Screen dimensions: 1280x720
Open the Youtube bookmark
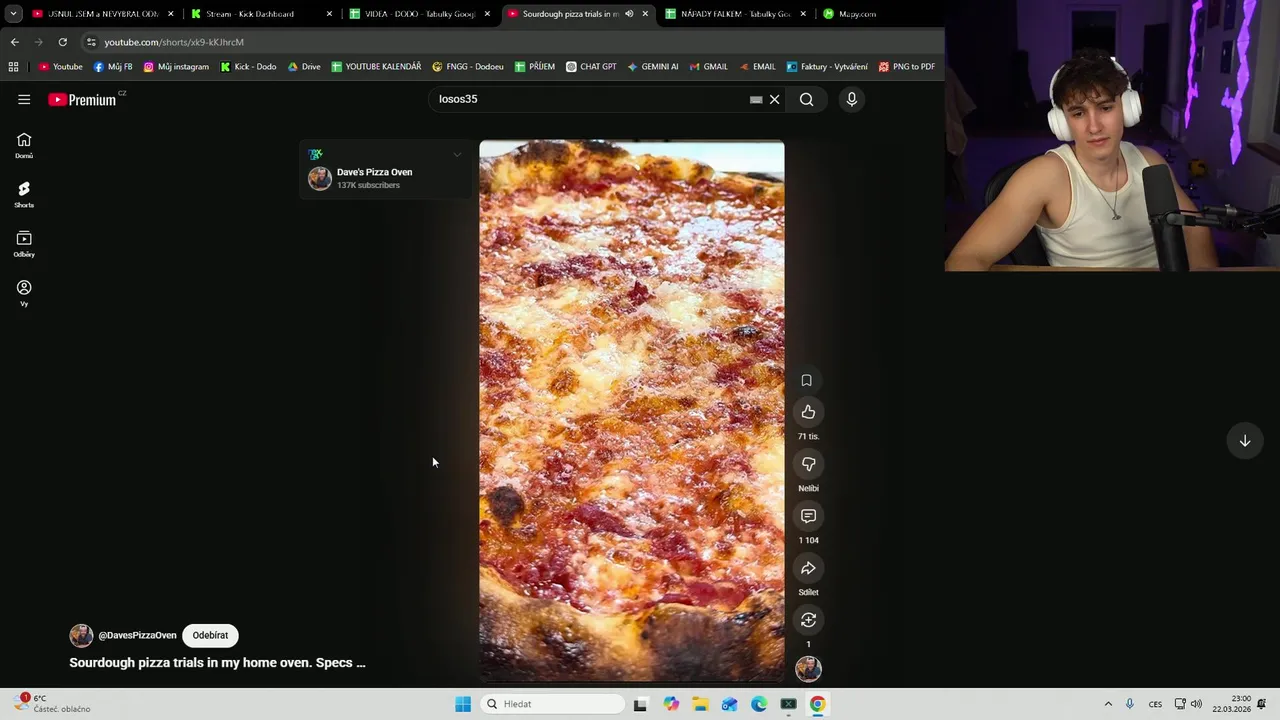61,67
